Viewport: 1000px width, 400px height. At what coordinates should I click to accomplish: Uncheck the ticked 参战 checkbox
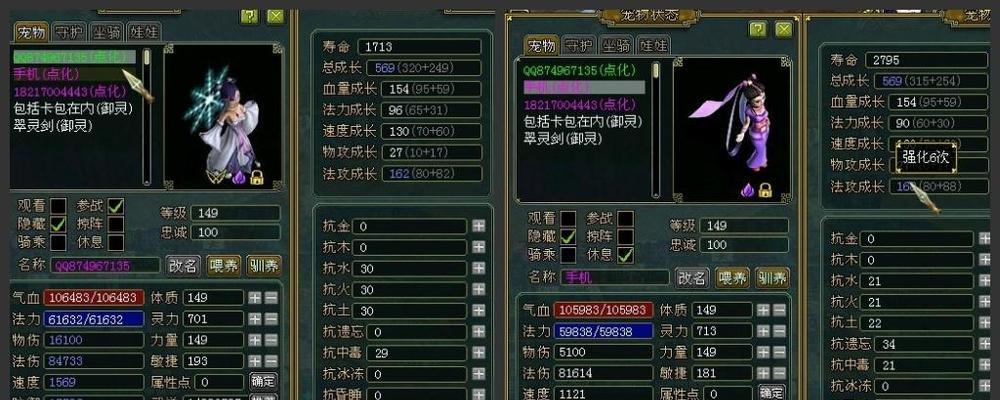click(x=115, y=206)
